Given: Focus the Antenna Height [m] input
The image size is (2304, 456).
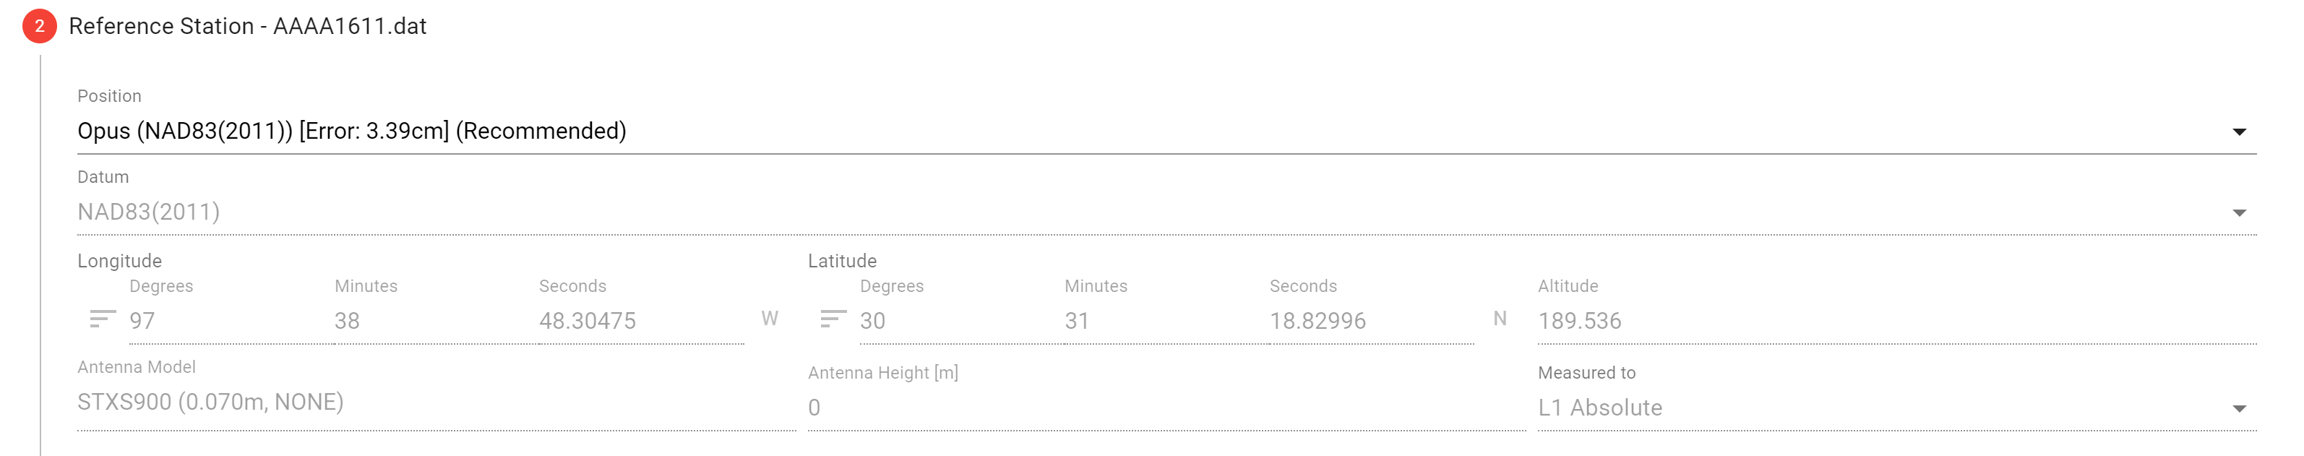Looking at the screenshot, I should tap(1165, 408).
